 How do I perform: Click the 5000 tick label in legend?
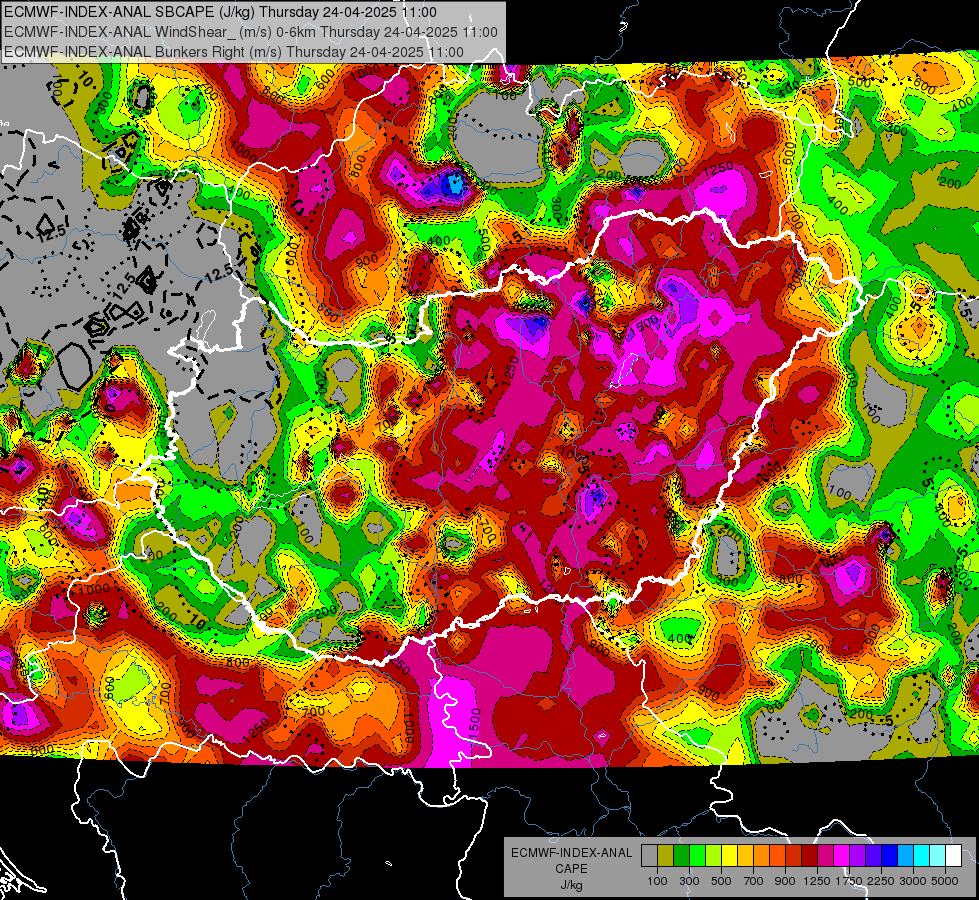[945, 881]
